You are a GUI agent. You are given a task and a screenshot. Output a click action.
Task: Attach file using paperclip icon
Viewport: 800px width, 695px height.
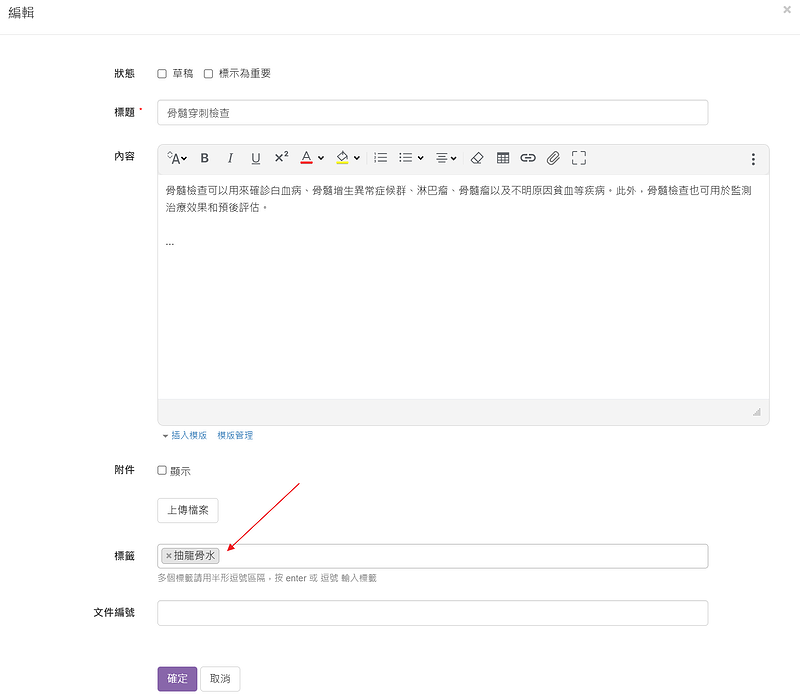click(x=553, y=158)
